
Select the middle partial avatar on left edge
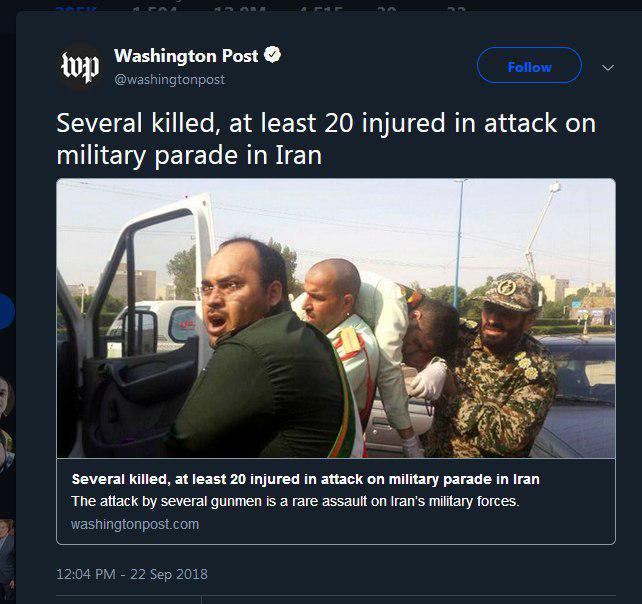tap(5, 450)
